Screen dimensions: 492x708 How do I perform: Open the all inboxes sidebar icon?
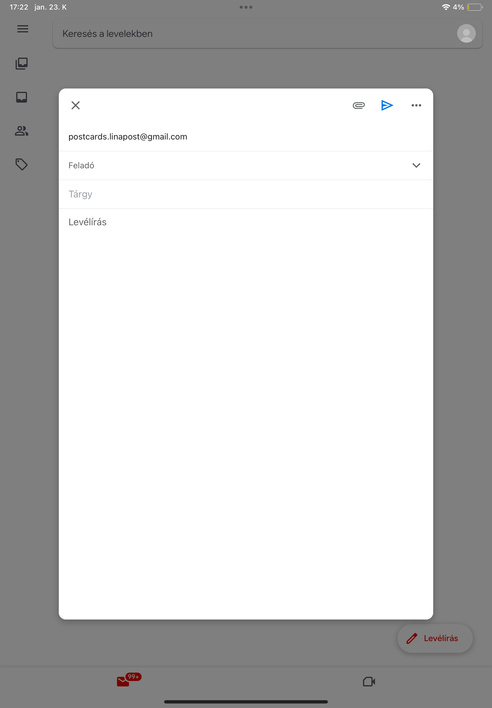click(x=22, y=63)
